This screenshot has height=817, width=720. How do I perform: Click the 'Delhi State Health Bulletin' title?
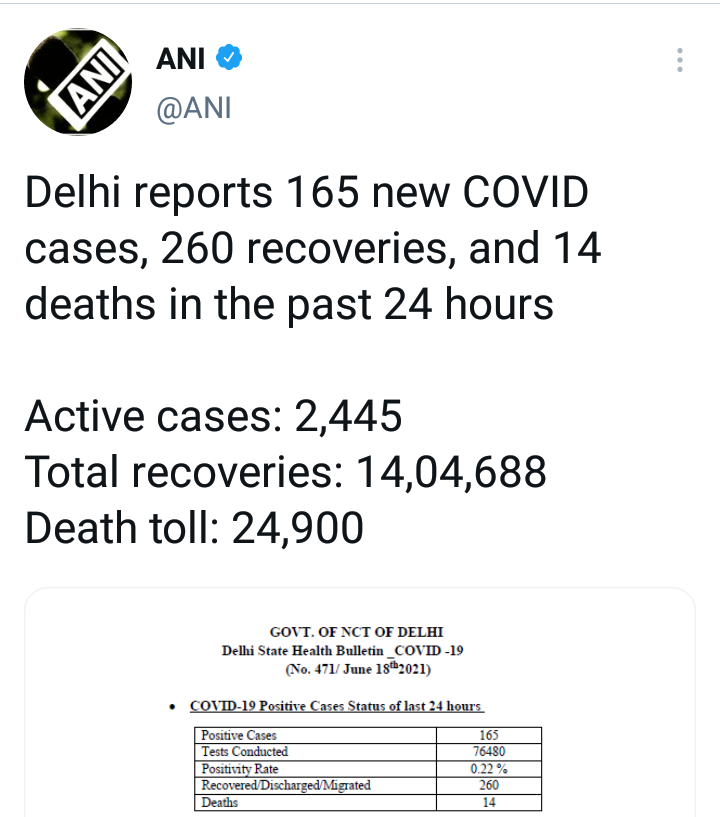pos(342,650)
